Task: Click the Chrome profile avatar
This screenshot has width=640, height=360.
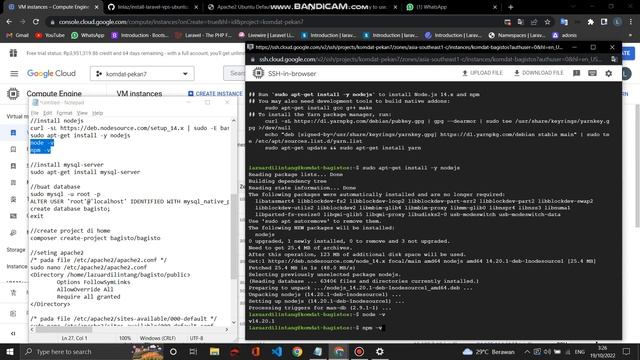Action: (x=618, y=22)
